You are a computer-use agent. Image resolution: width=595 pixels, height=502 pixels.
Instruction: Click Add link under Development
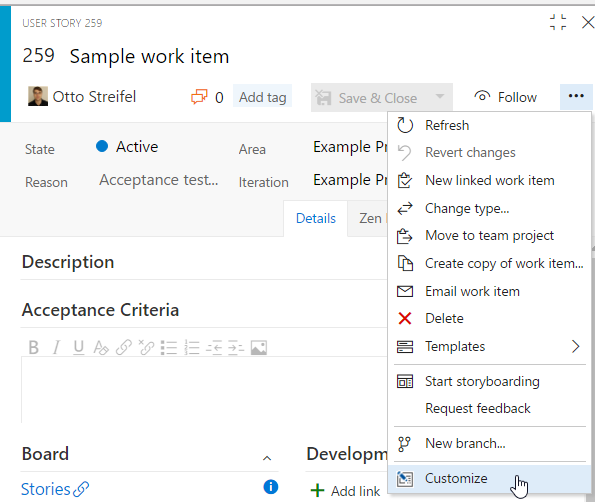coord(345,491)
